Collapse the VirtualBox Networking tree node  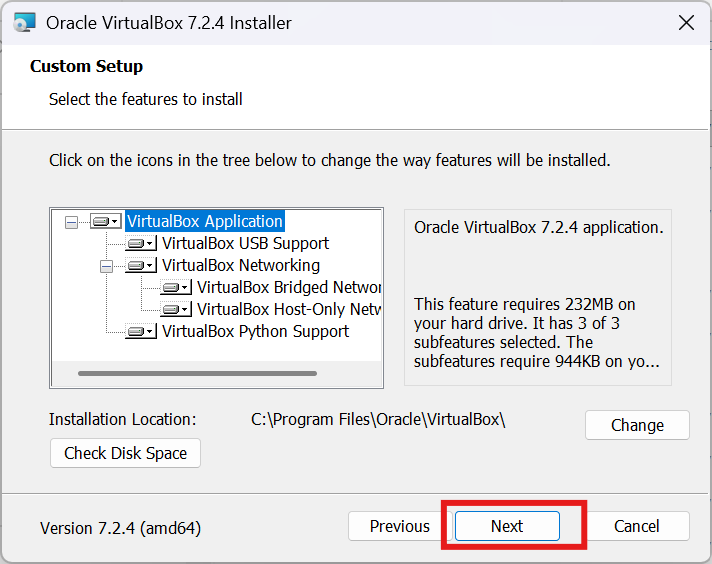(x=106, y=266)
